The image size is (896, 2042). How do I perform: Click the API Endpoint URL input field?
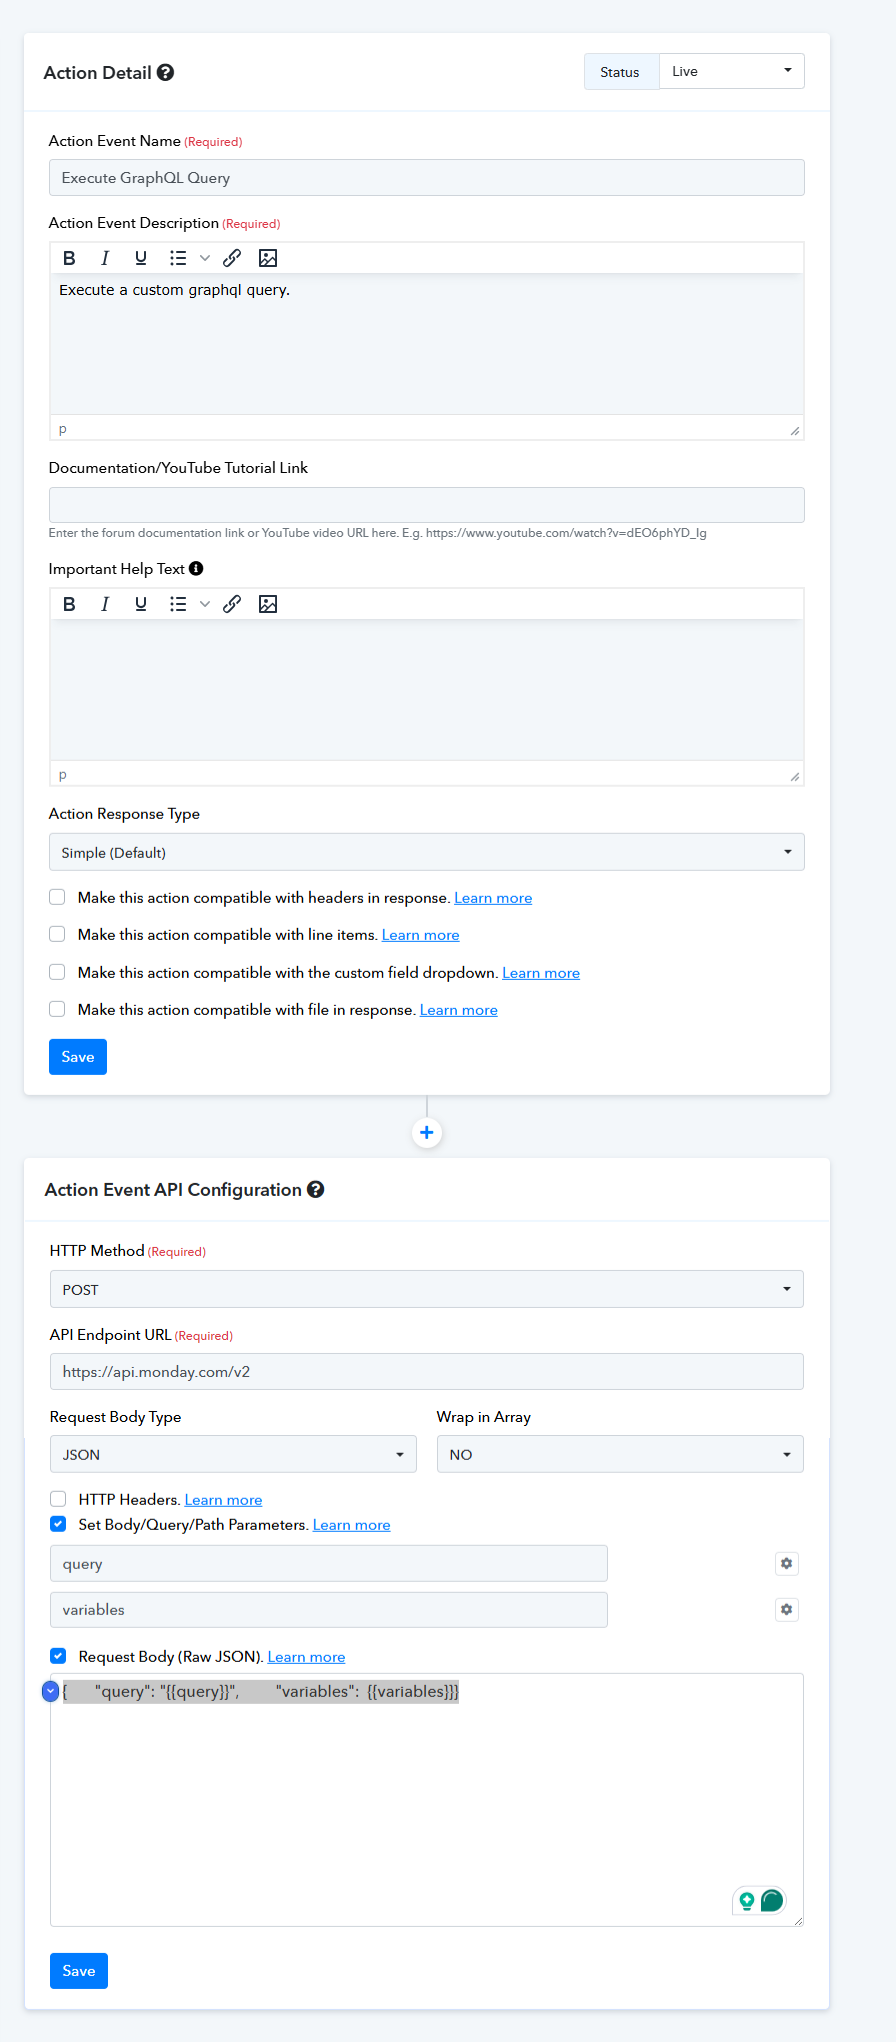pyautogui.click(x=426, y=1372)
